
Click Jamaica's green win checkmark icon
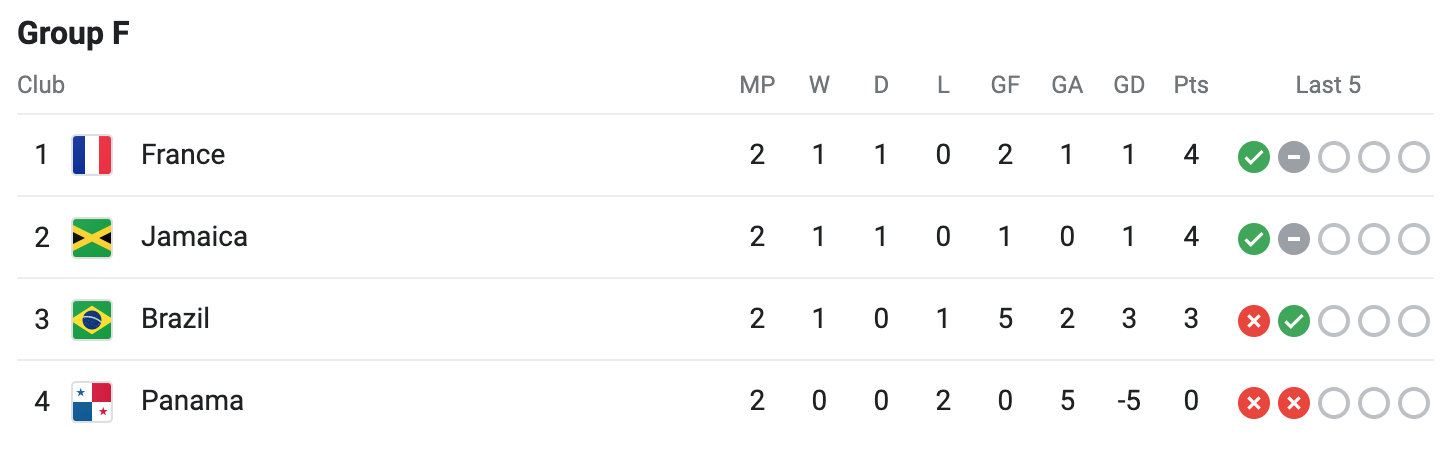pyautogui.click(x=1253, y=239)
